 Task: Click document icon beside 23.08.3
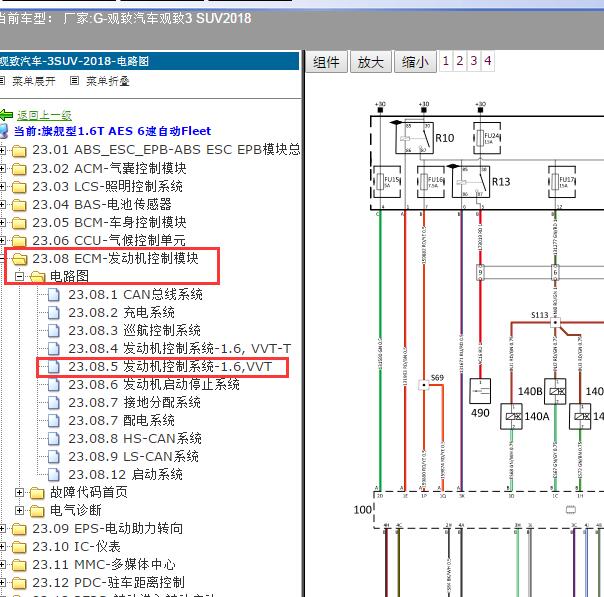tap(54, 330)
